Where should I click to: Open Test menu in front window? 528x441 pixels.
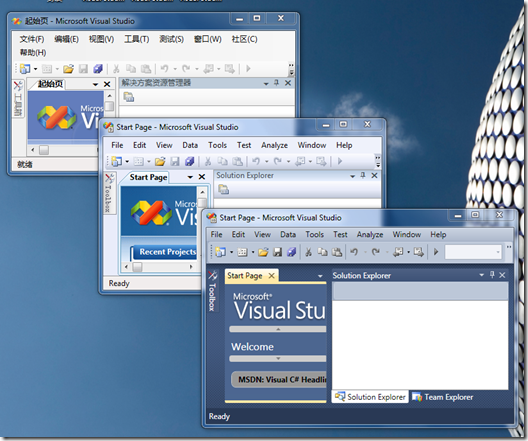[340, 234]
